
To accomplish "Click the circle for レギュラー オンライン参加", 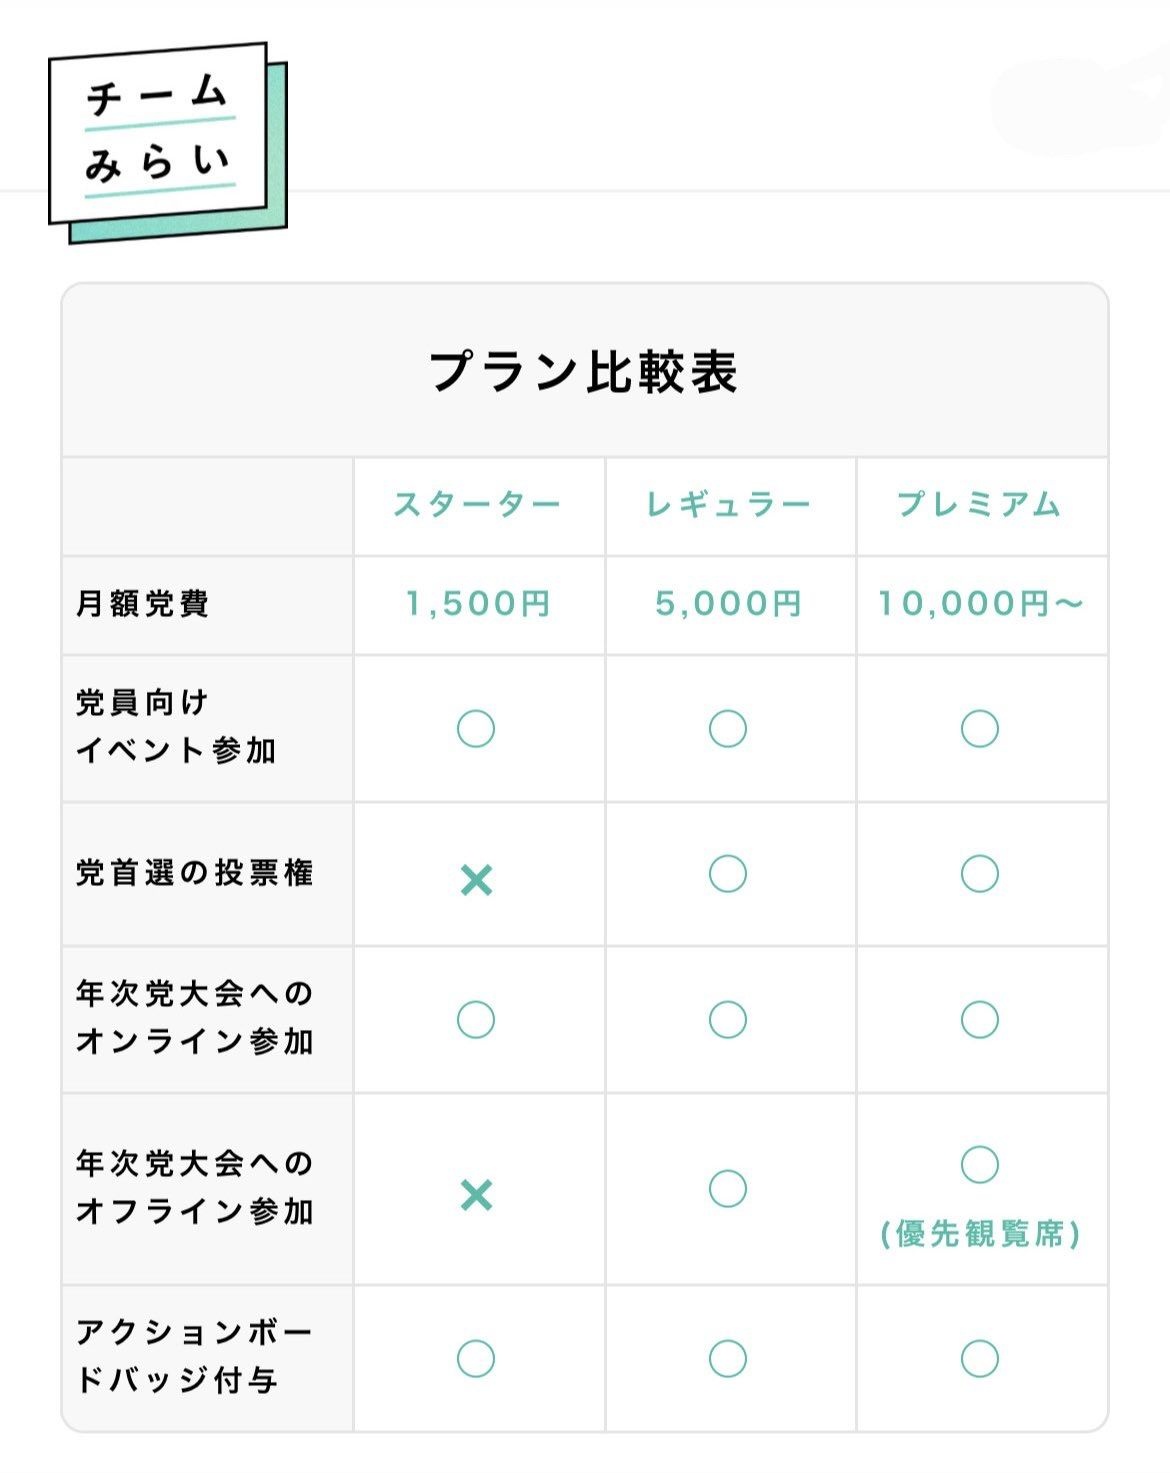I will coord(728,1020).
